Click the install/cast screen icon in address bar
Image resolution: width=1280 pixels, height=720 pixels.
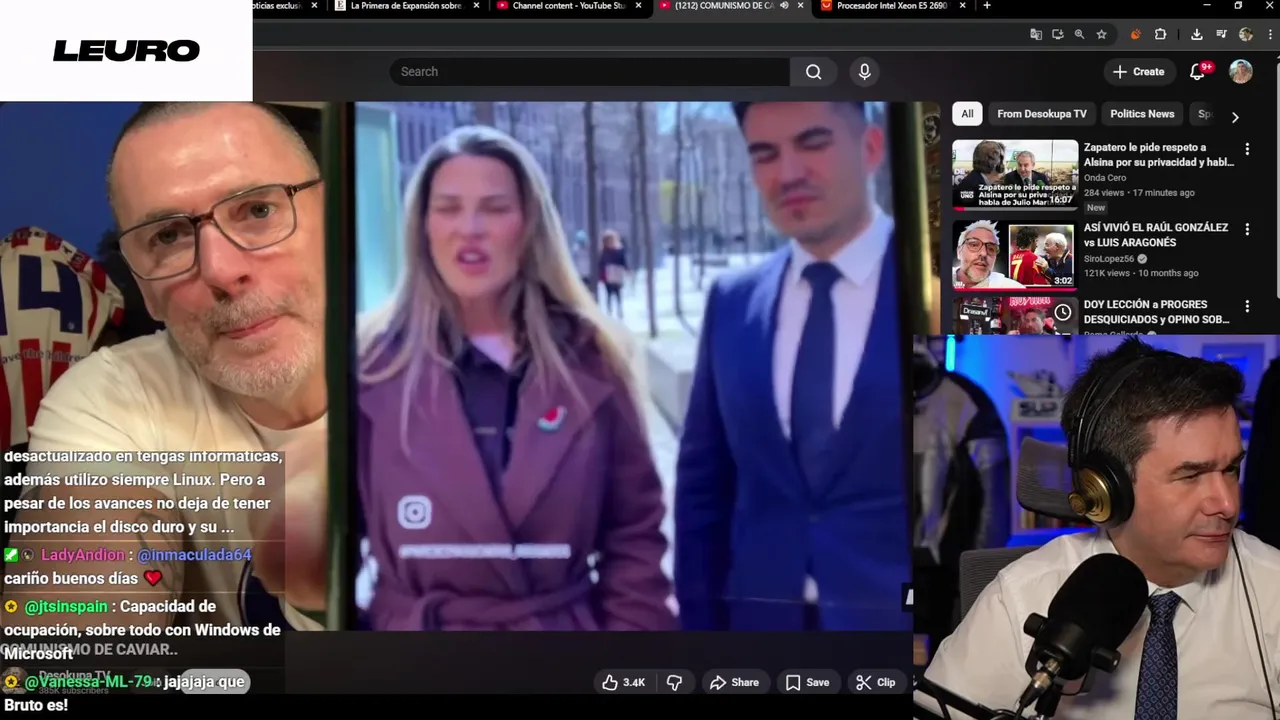click(1058, 34)
